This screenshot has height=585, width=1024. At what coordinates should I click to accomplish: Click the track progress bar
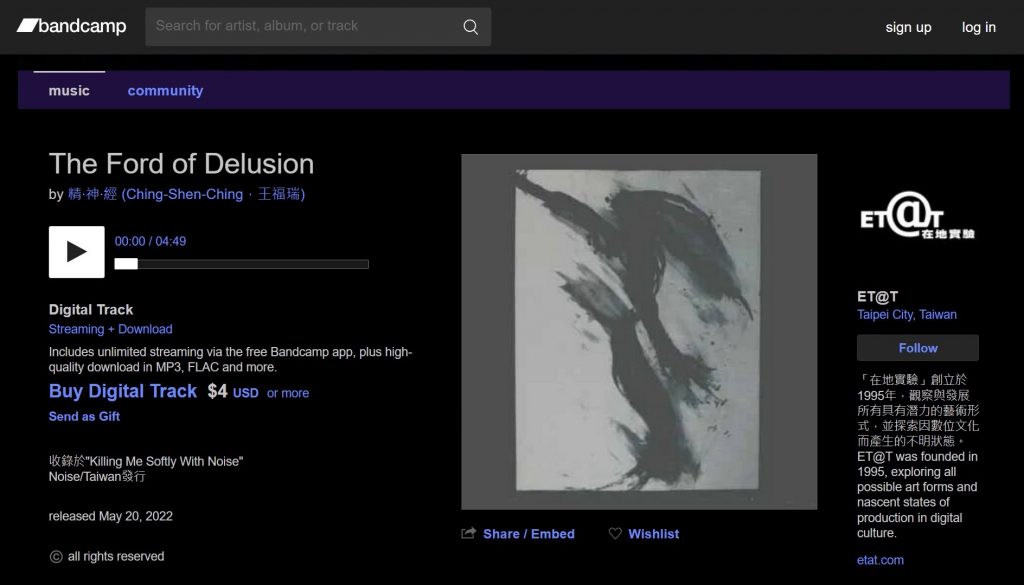coord(242,264)
